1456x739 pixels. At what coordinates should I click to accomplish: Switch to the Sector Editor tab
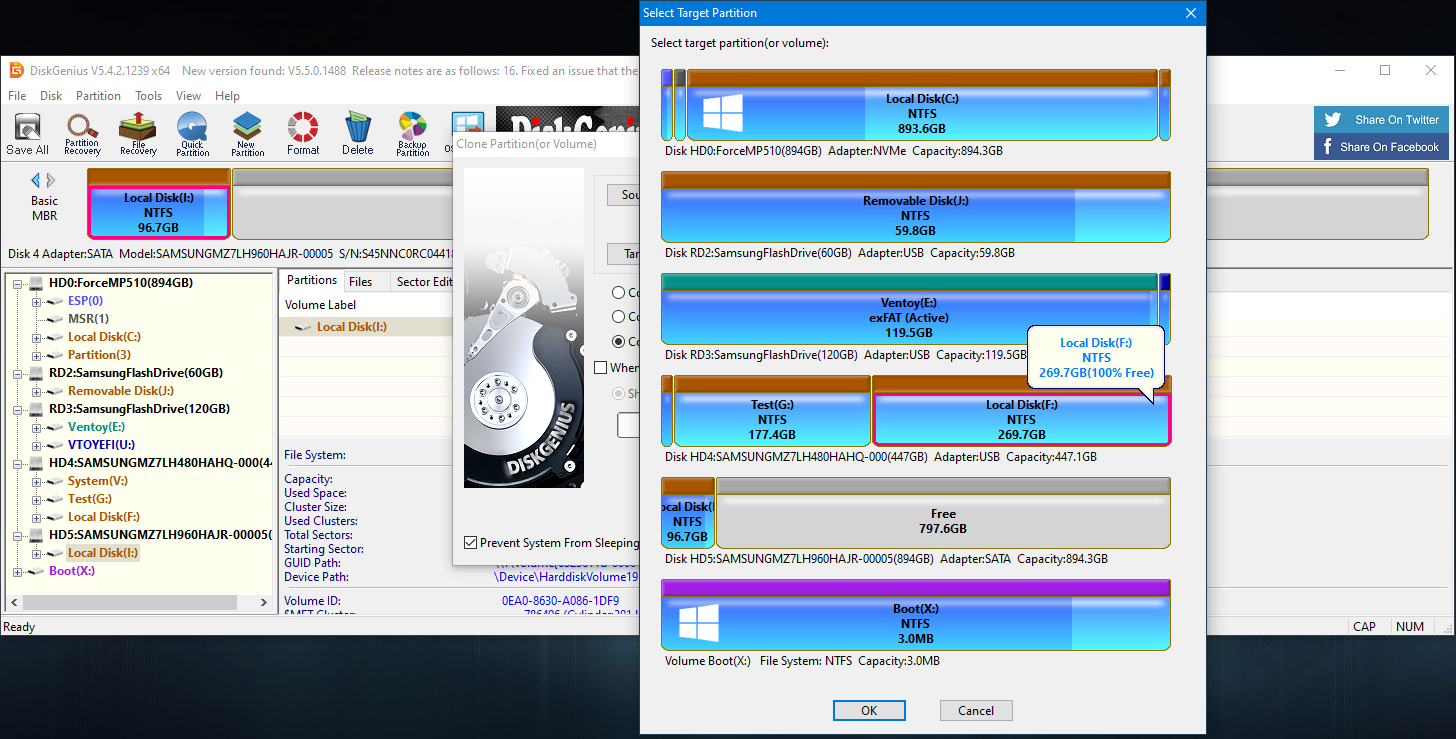click(424, 282)
